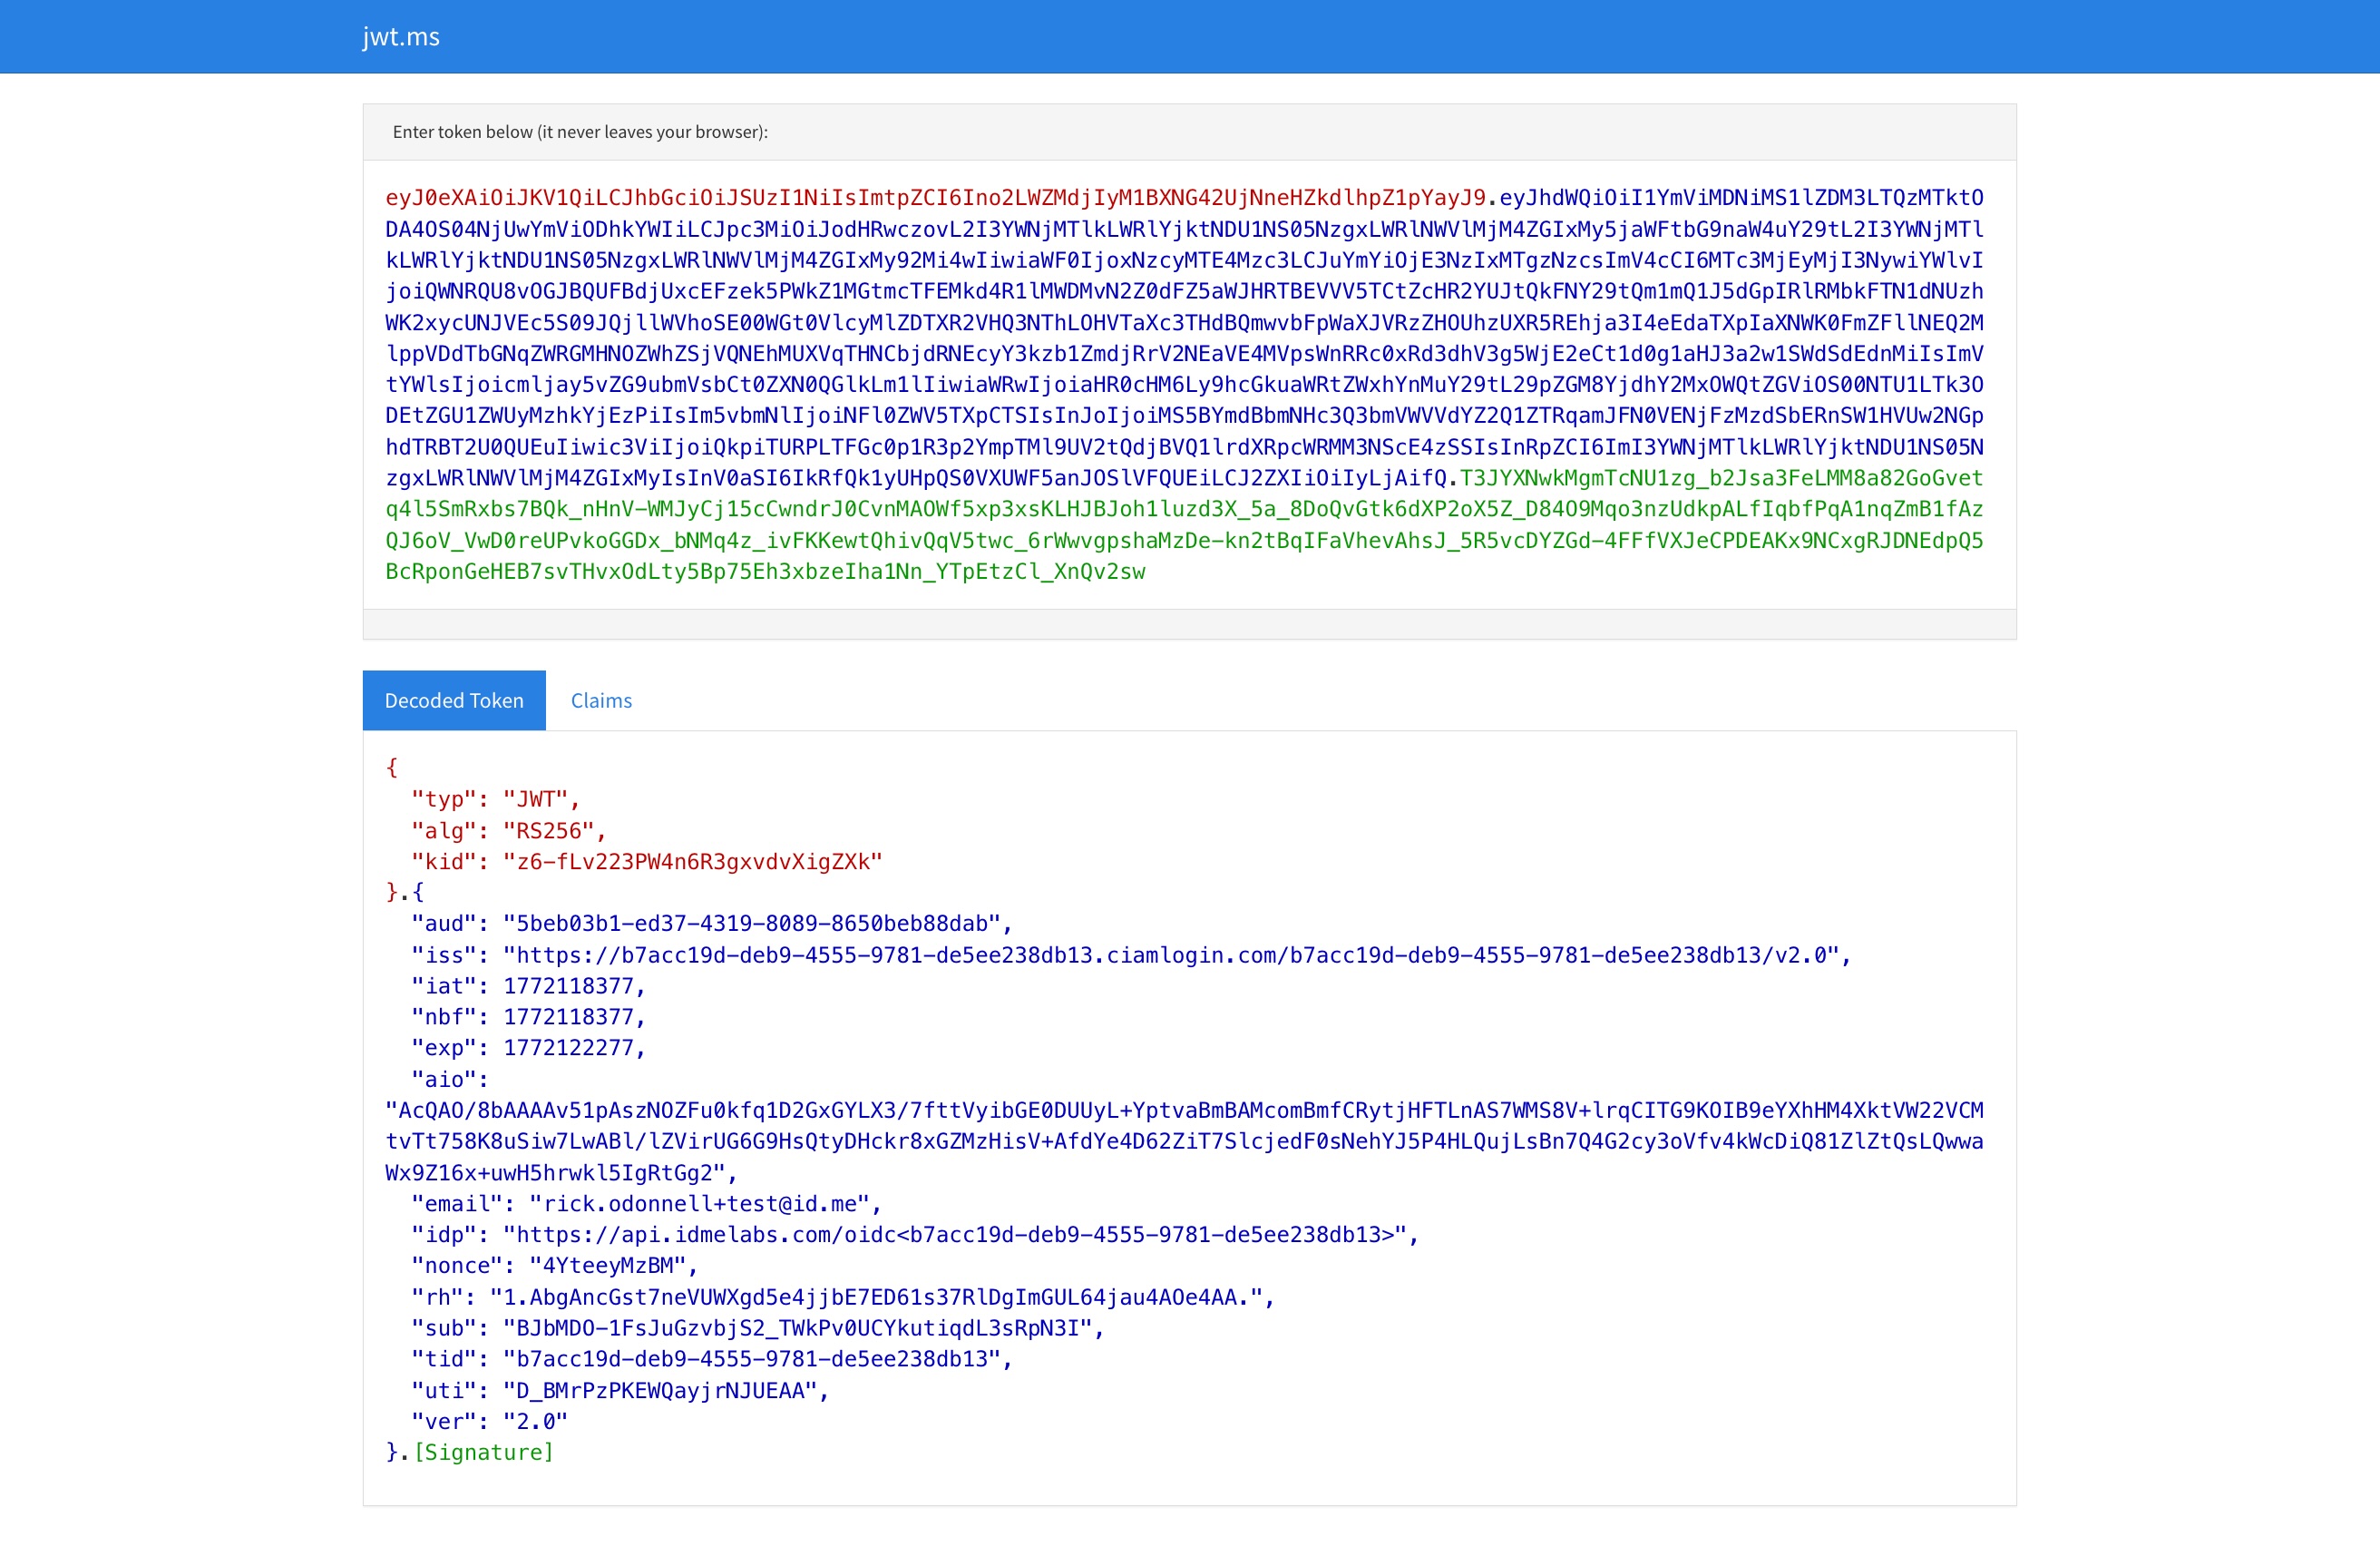Image resolution: width=2380 pixels, height=1566 pixels.
Task: Select the Decoded Token tab
Action: click(x=454, y=700)
